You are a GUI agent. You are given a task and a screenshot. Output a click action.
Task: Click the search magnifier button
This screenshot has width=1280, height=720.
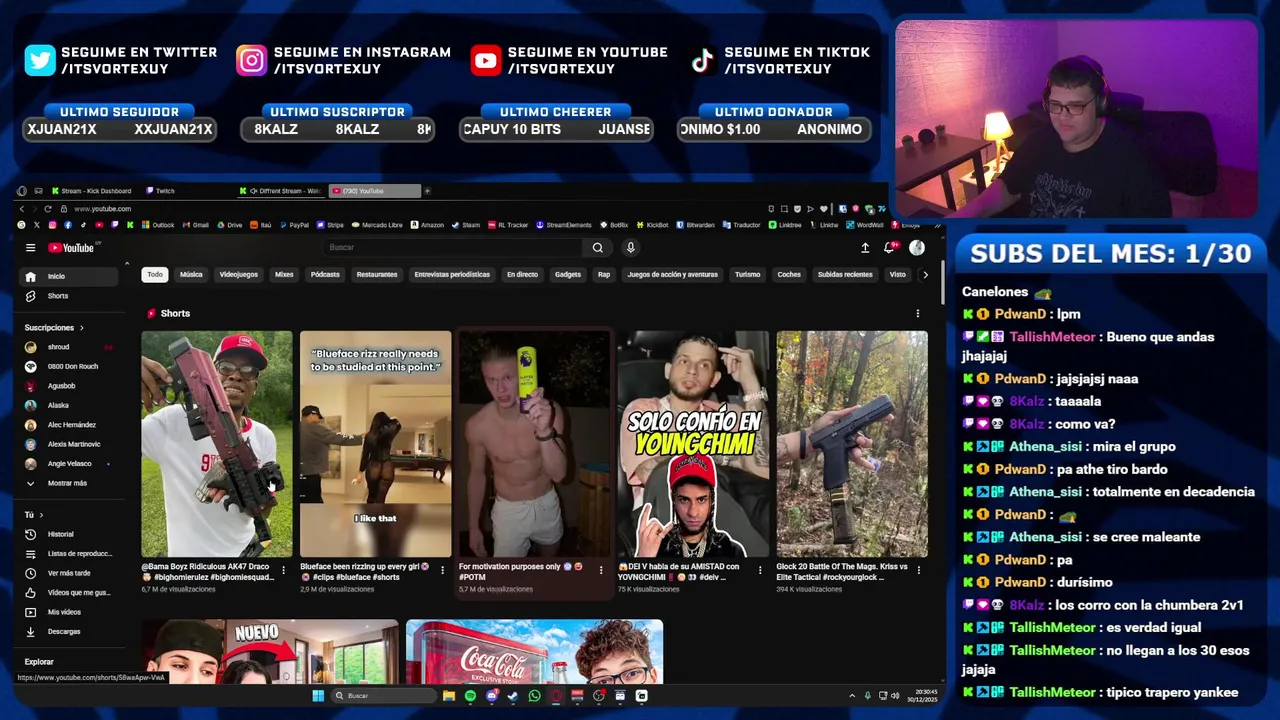click(x=598, y=248)
